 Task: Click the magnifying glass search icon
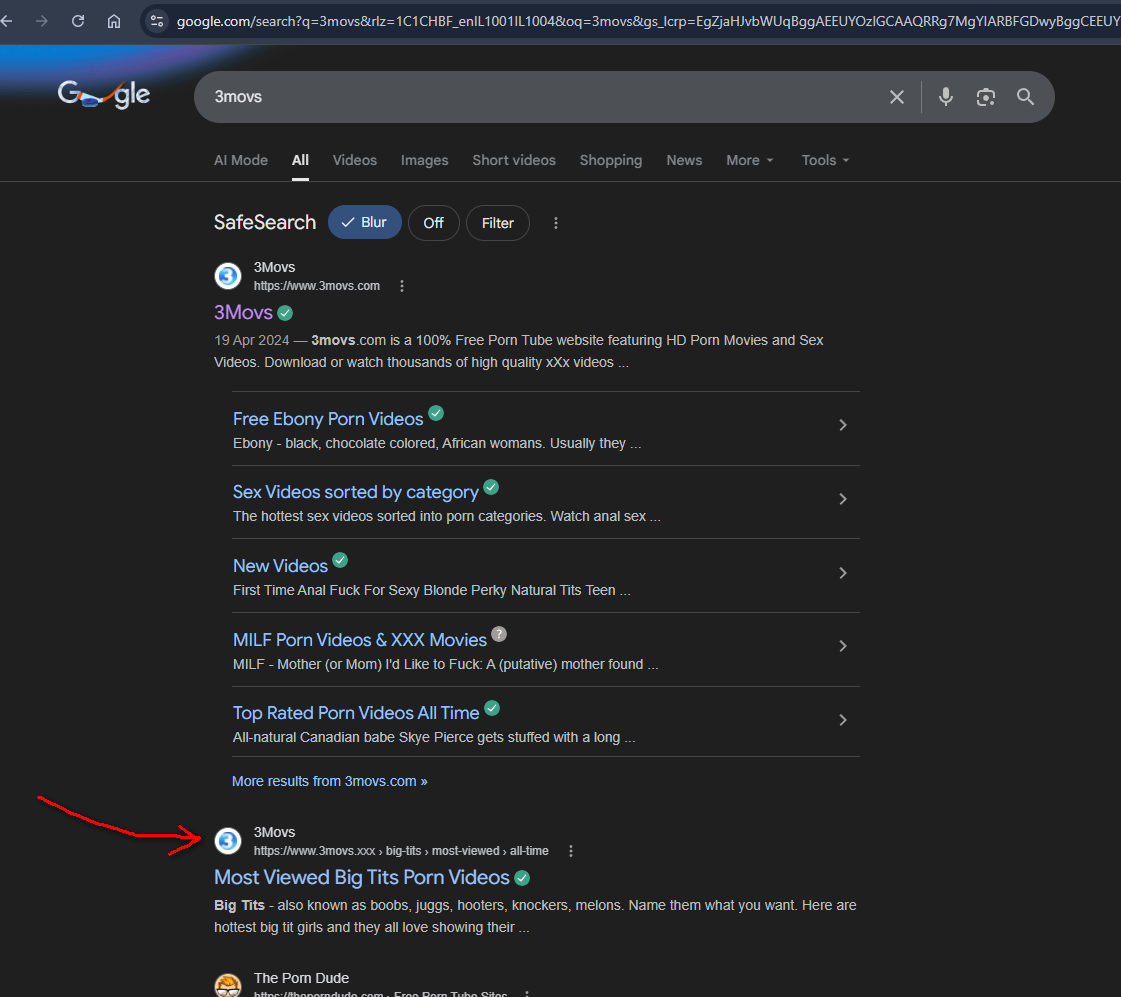click(x=1025, y=97)
